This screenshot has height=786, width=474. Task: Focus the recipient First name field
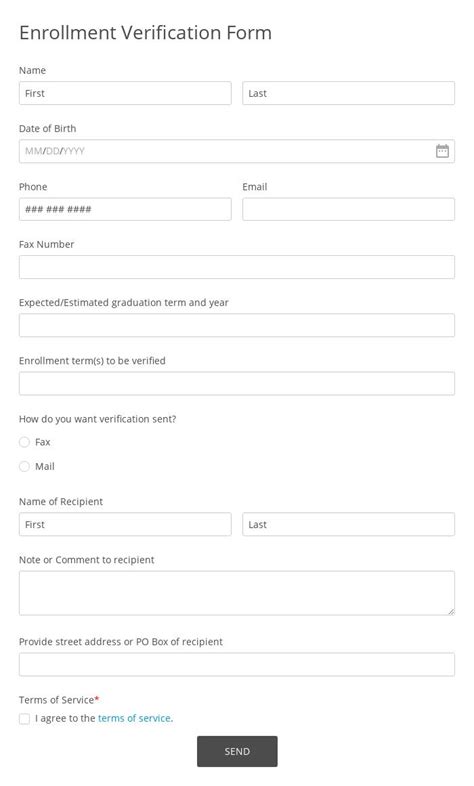coord(125,524)
